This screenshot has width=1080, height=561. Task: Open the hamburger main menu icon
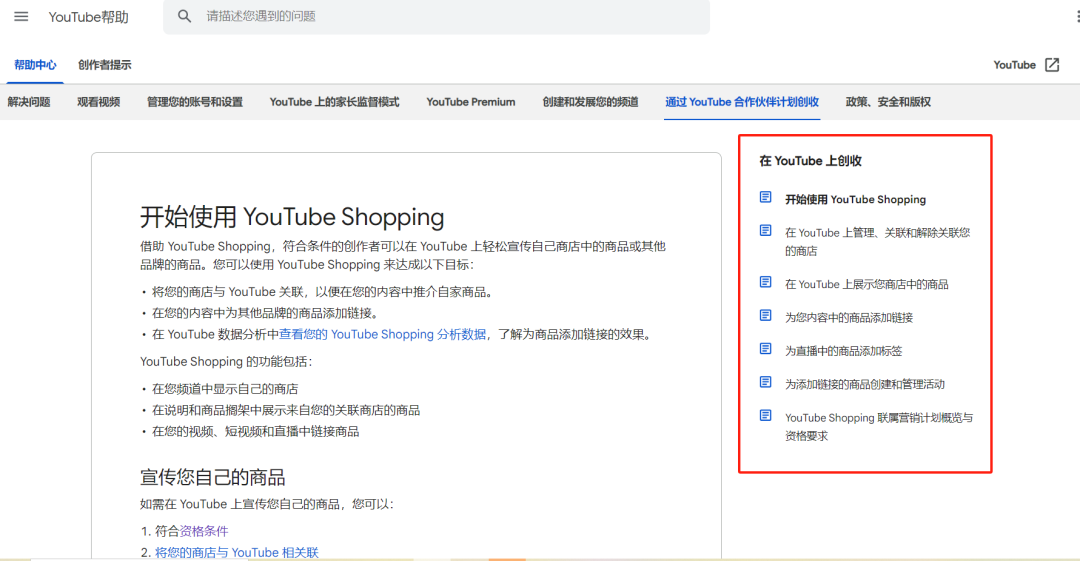(21, 17)
